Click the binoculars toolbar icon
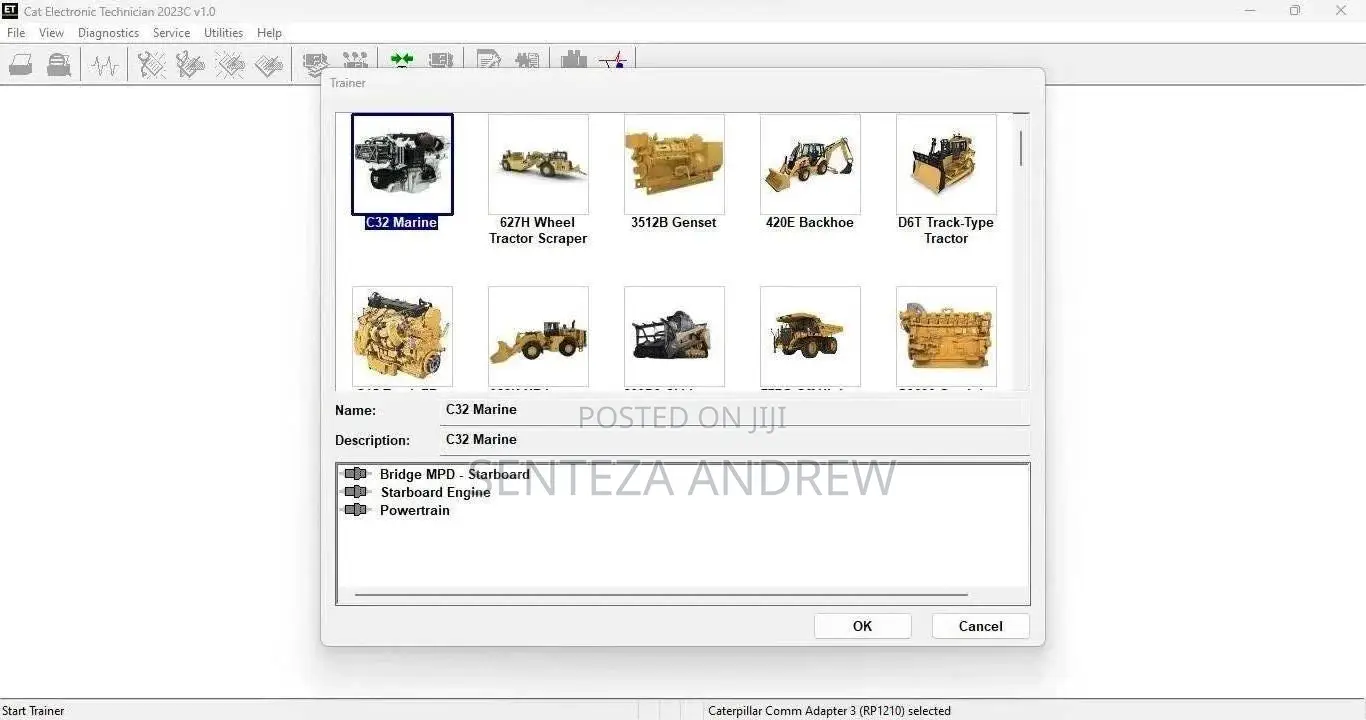 [574, 59]
